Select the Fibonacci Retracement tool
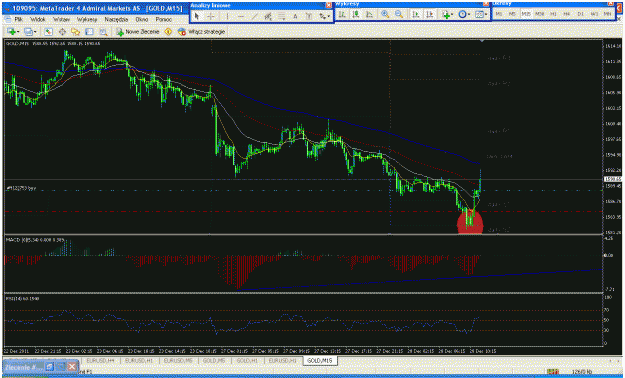This screenshot has height=378, width=625. click(x=282, y=16)
